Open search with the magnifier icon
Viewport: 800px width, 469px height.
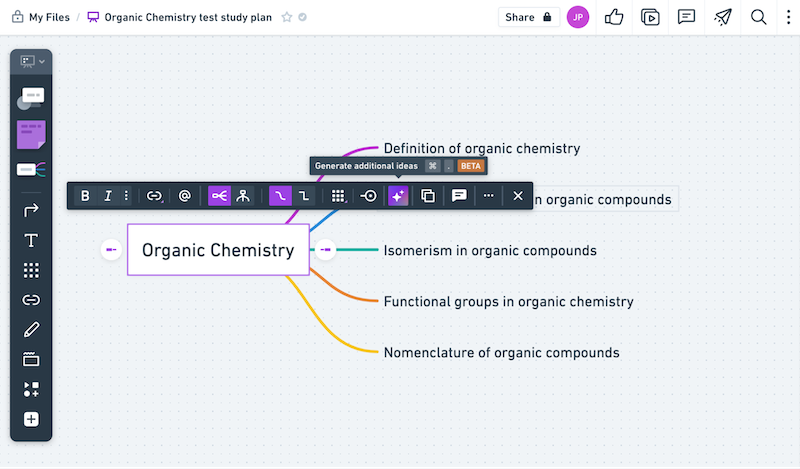[x=759, y=17]
